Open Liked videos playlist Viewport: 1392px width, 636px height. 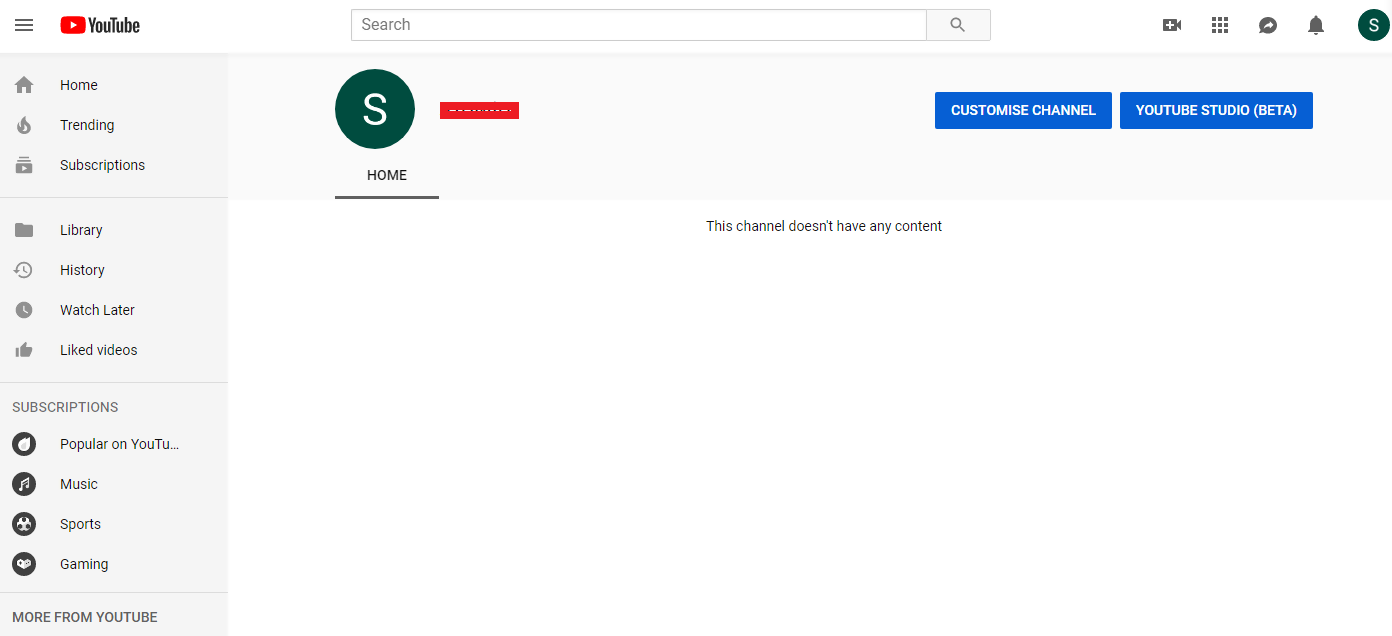tap(114, 350)
